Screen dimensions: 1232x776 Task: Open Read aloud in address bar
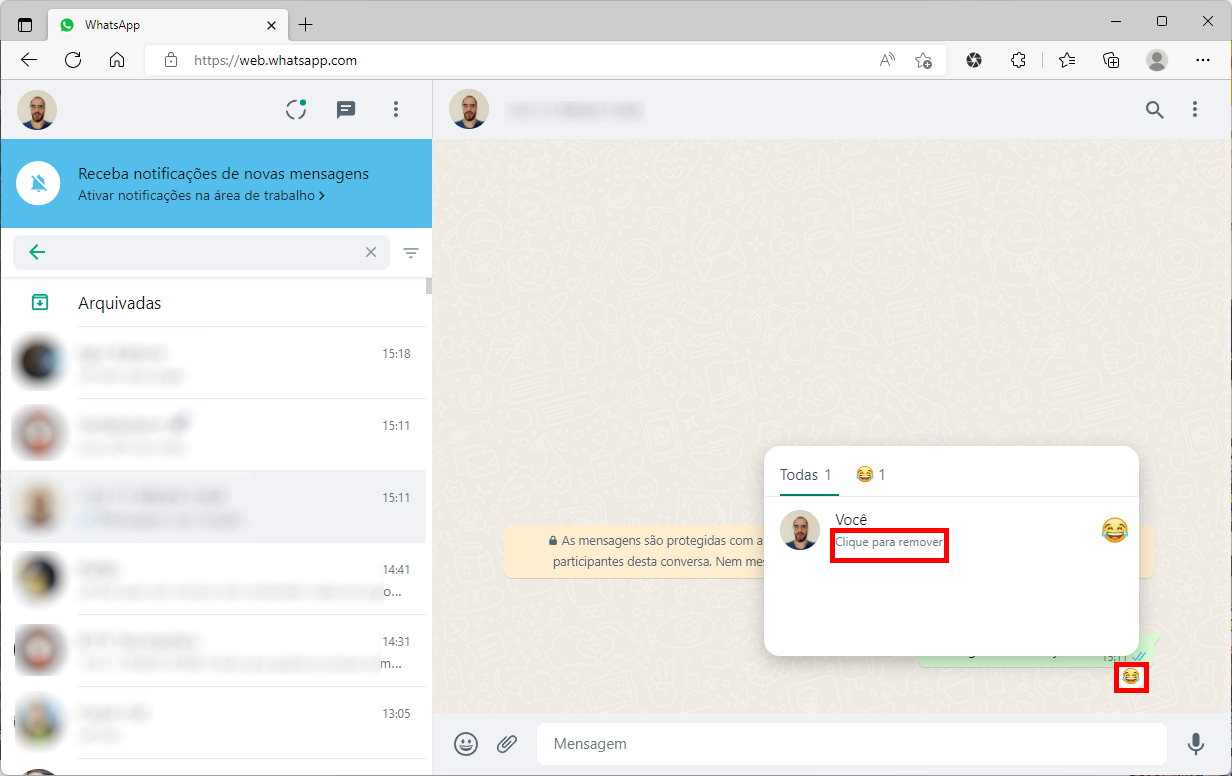pos(887,60)
